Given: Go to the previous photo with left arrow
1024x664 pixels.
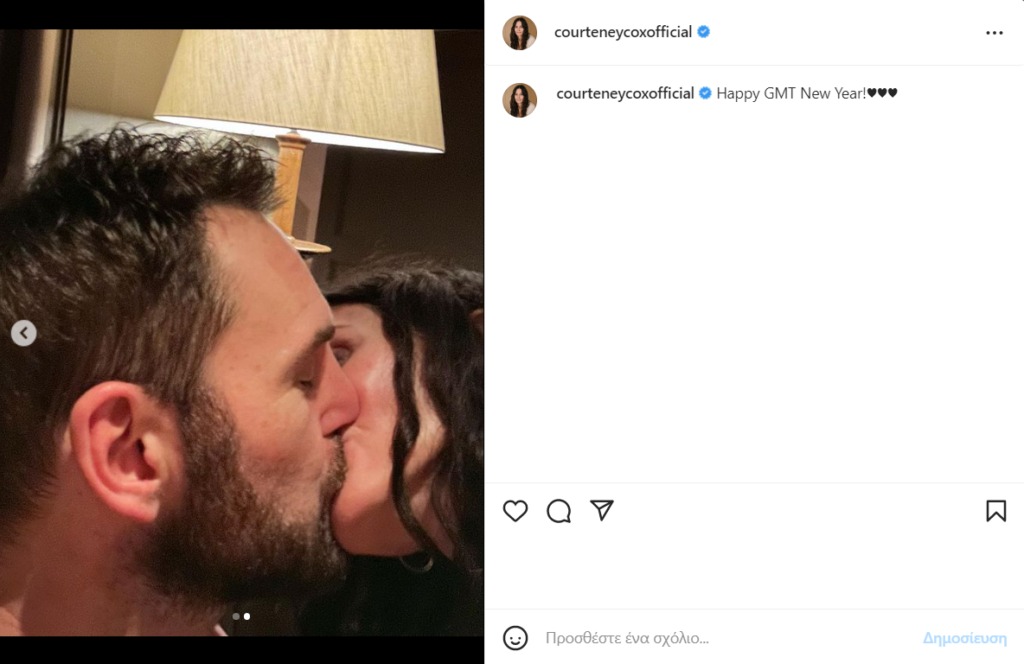Looking at the screenshot, I should coord(24,333).
